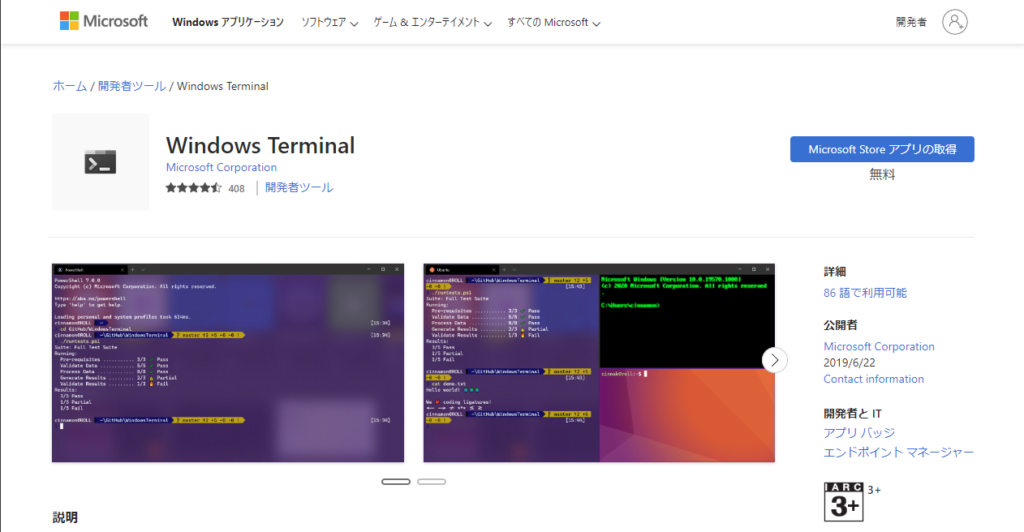Click the 公開者 sidebar heading
Screen dimensions: 1024x532
840,325
